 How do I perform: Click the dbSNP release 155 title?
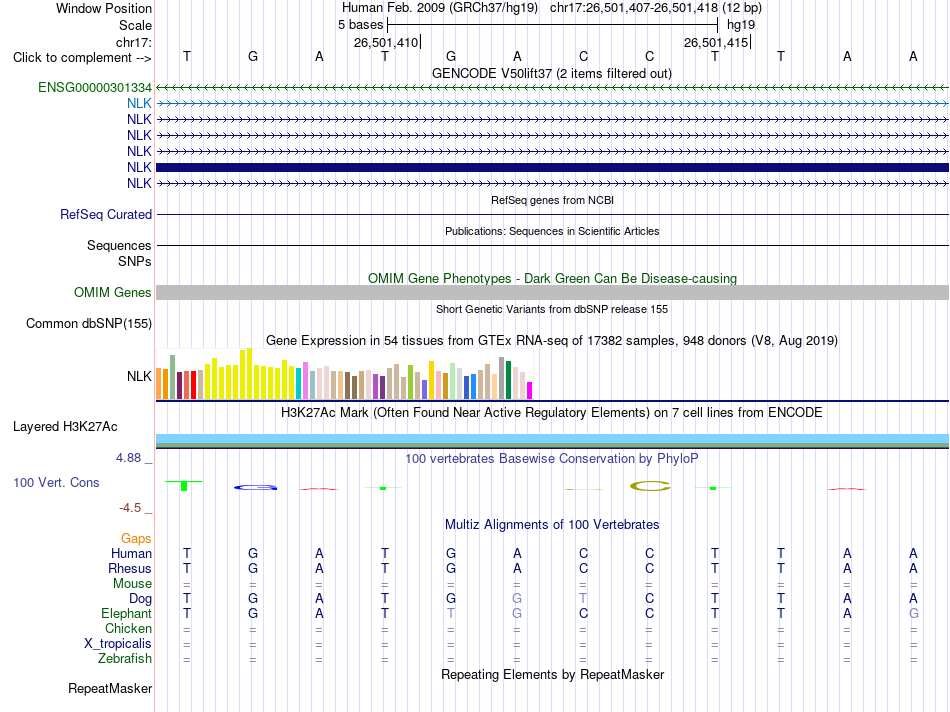552,309
